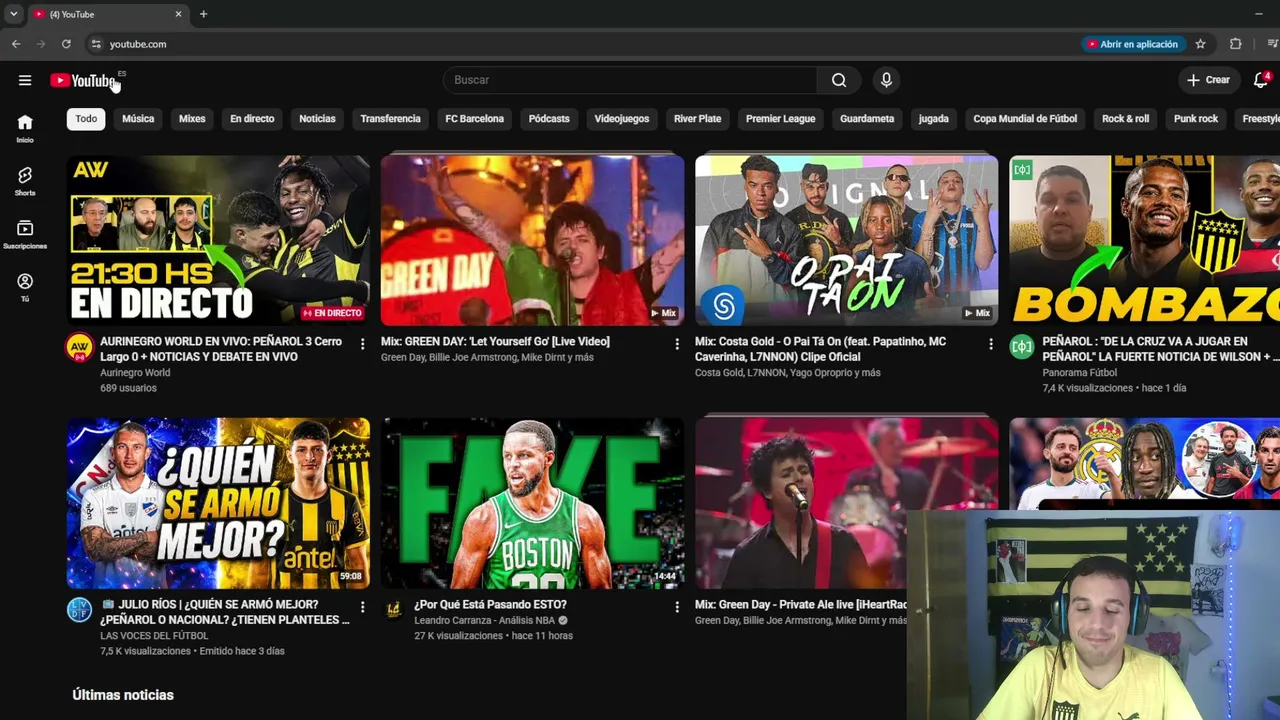Filter the feed by Música
The height and width of the screenshot is (720, 1280).
[138, 119]
